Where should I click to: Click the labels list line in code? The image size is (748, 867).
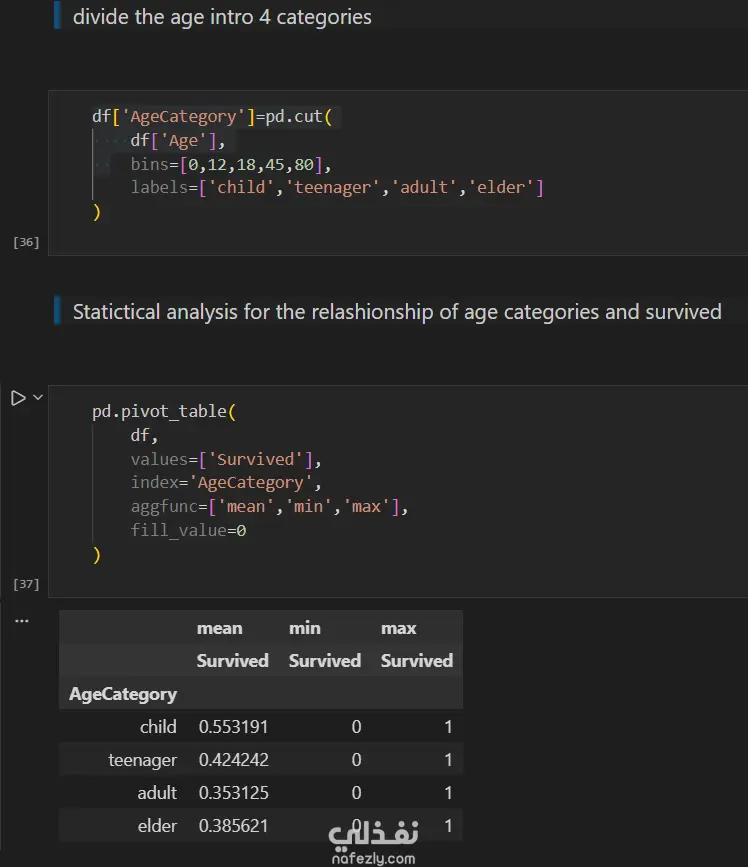click(x=336, y=188)
